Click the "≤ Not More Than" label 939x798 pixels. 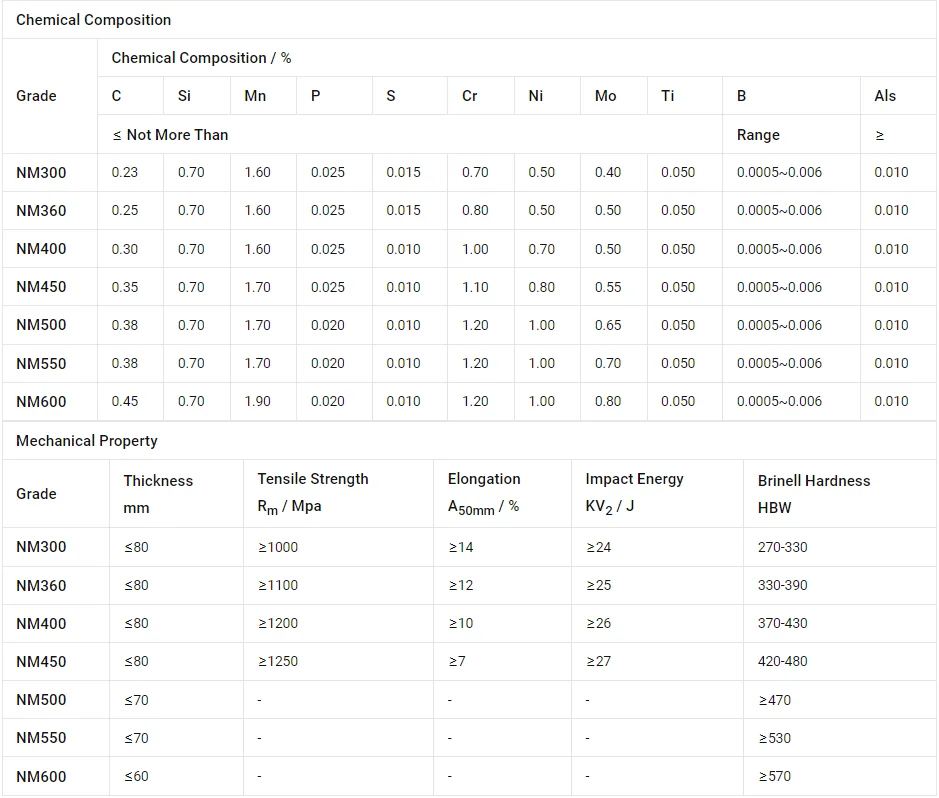170,135
